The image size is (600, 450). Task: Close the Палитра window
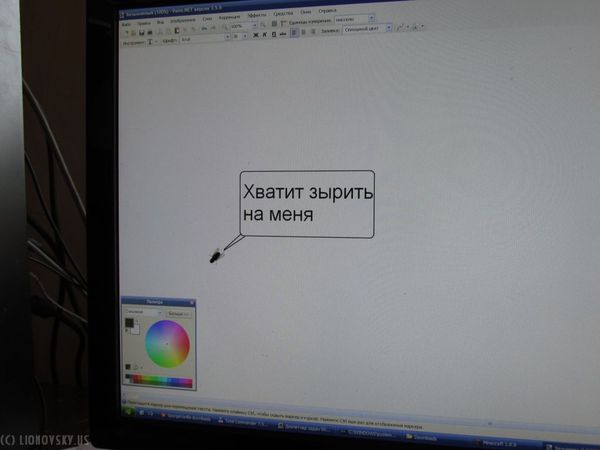click(x=191, y=302)
